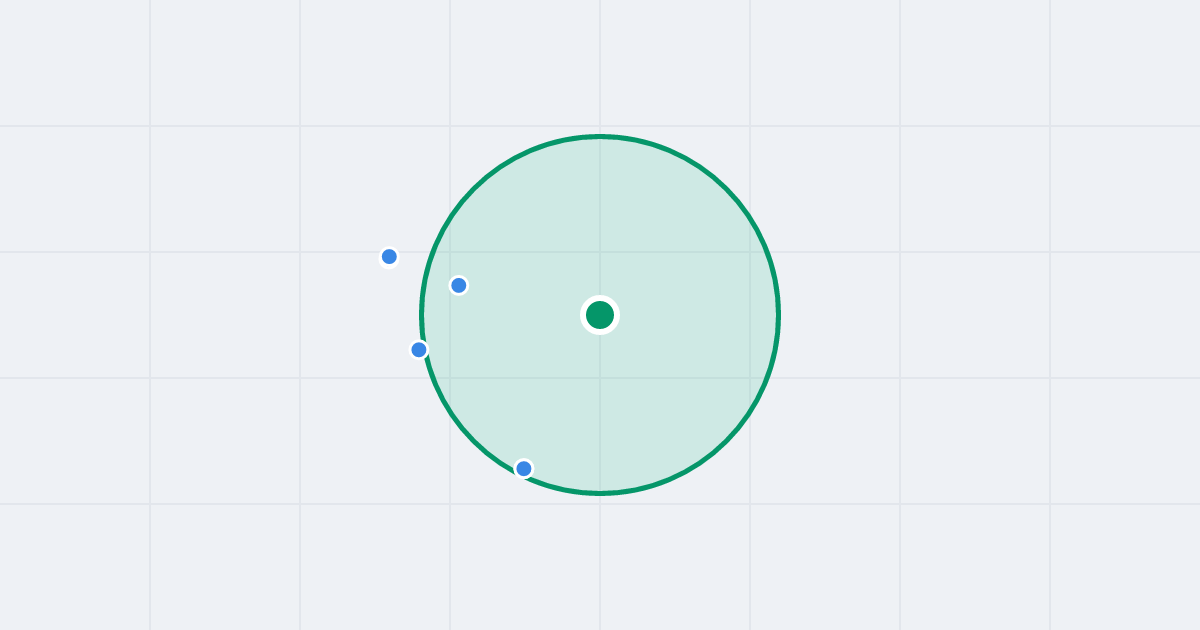Click the green center marker of the circle

click(x=600, y=315)
